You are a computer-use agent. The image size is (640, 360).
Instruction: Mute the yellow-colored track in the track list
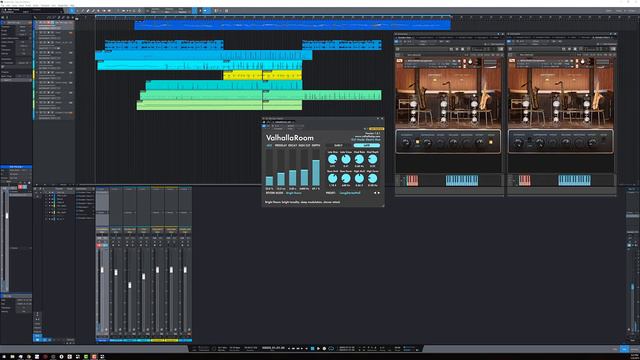(40, 72)
